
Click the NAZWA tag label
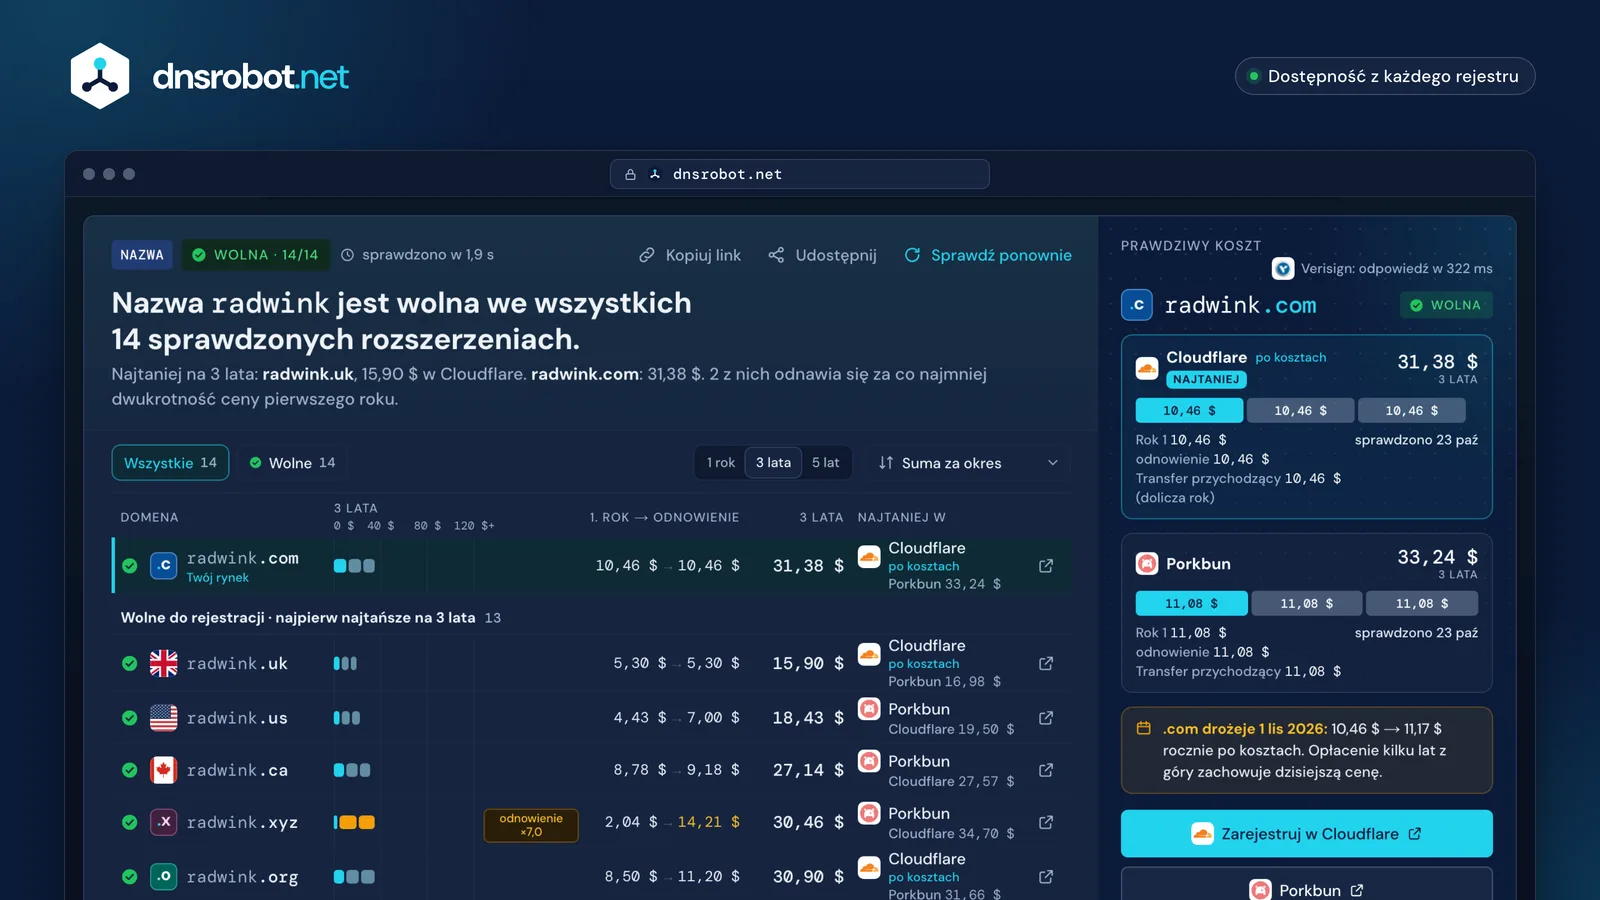142,255
